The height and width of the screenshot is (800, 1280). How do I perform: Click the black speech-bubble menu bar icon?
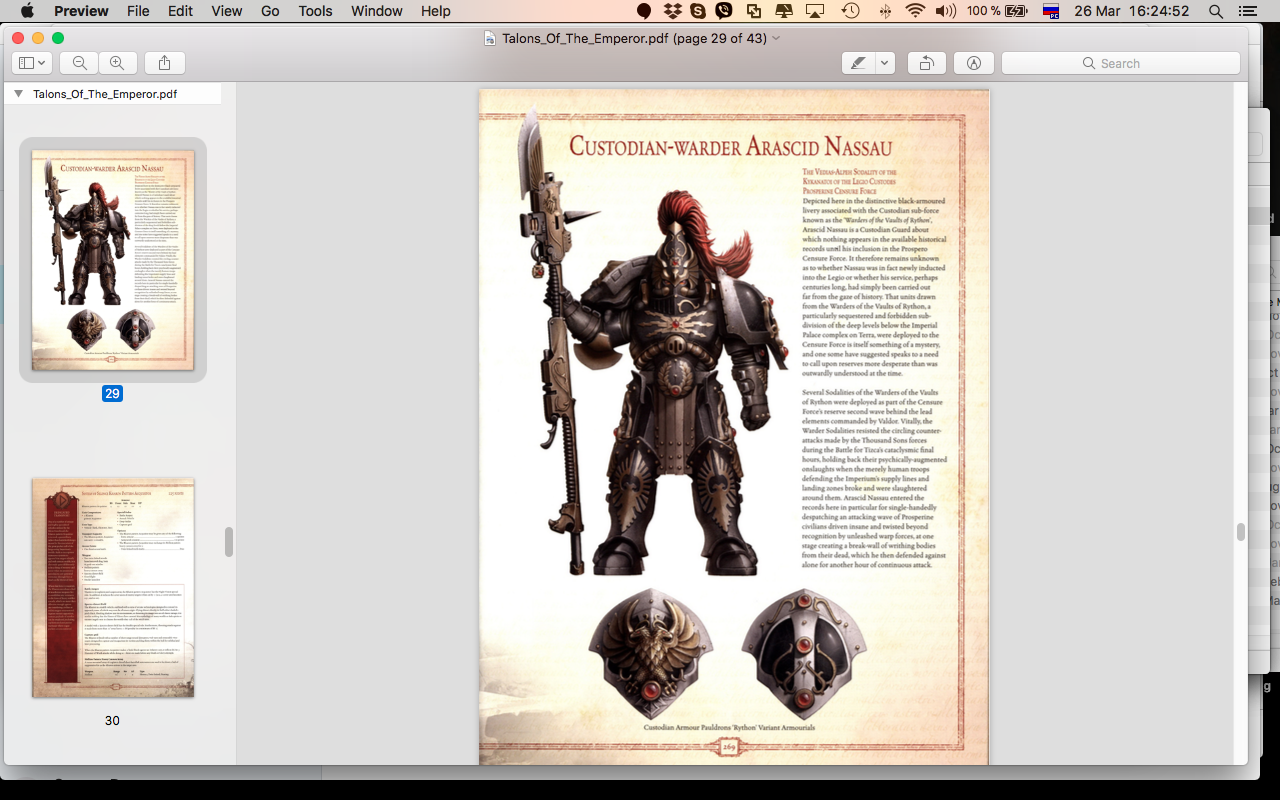pos(645,11)
